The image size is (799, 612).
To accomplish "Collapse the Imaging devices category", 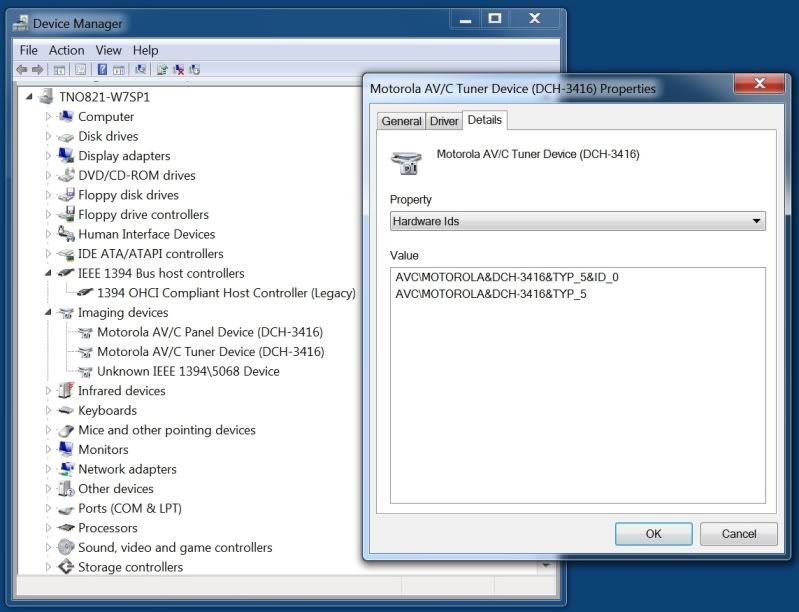I will point(48,313).
